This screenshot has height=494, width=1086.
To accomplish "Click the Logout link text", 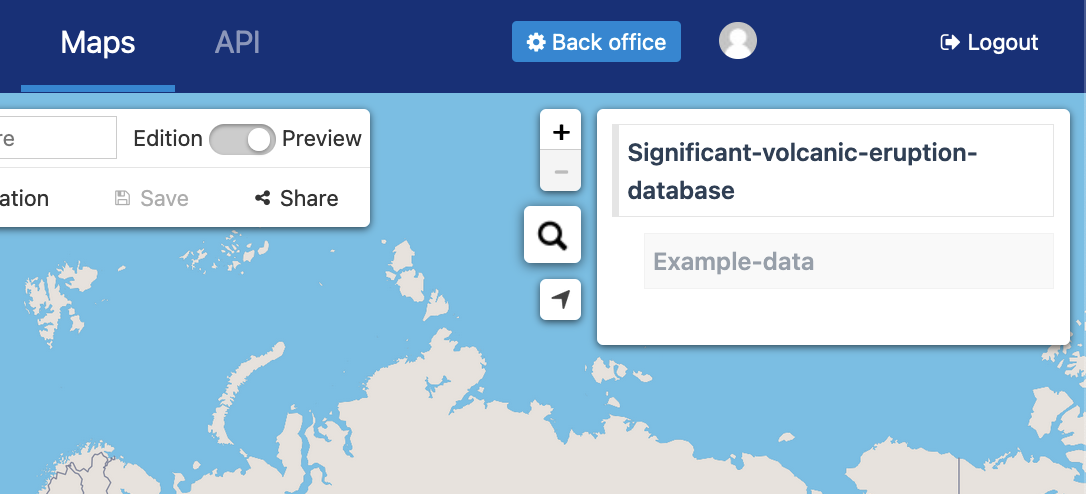I will (1003, 42).
